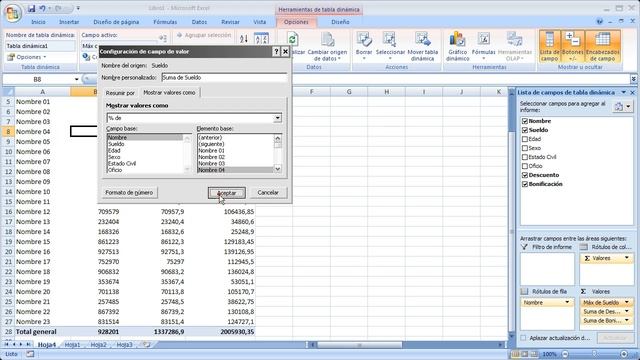The height and width of the screenshot is (360, 640).
Task: Click Cambiar origen de datos icon
Action: pos(327,47)
